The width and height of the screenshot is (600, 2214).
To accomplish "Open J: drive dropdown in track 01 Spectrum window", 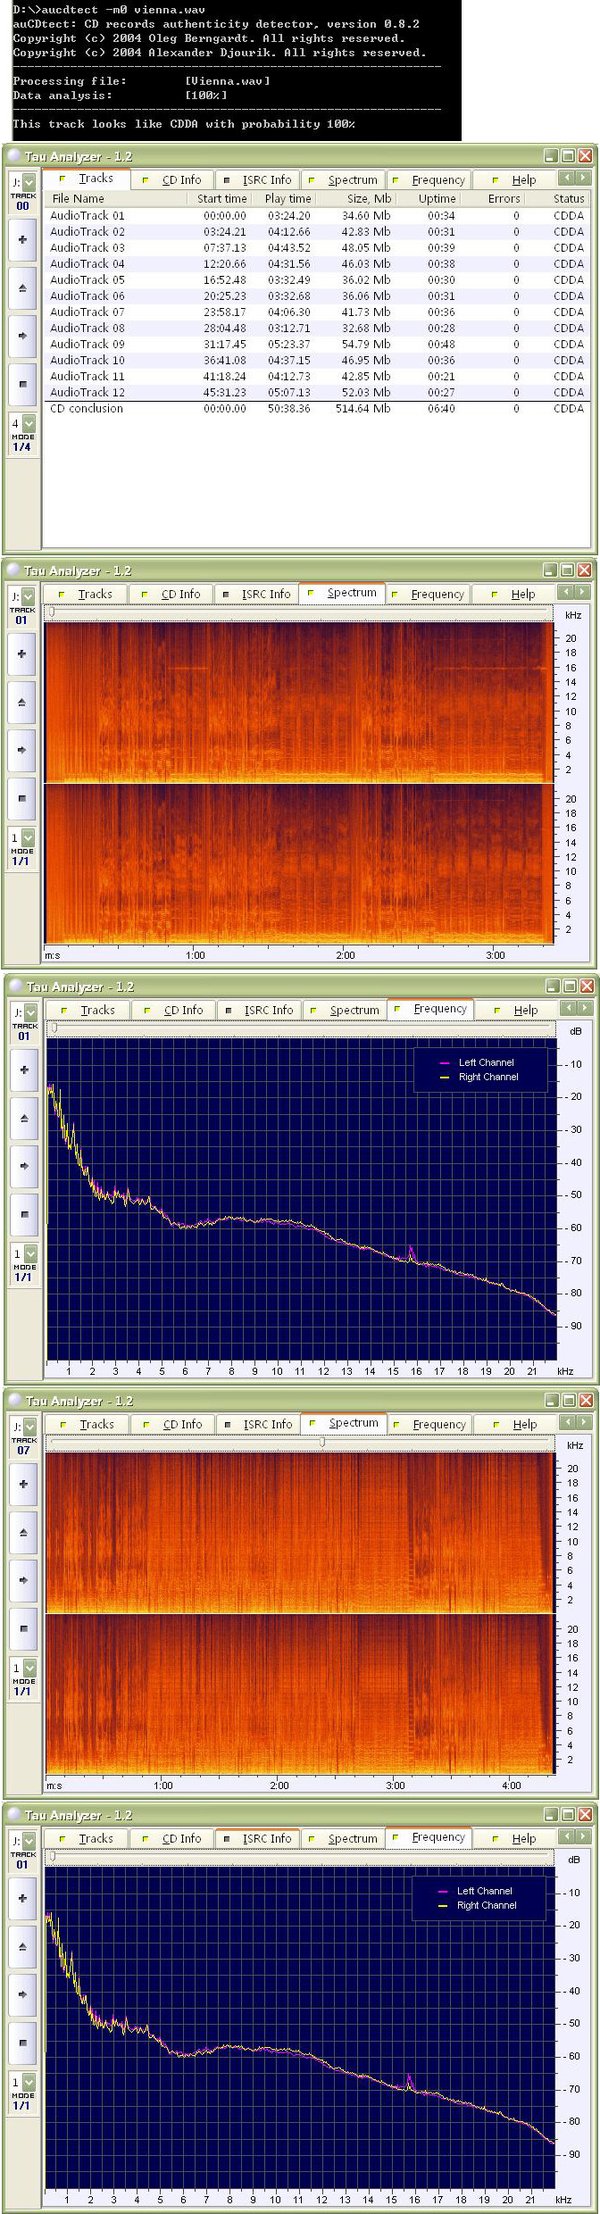I will [29, 596].
